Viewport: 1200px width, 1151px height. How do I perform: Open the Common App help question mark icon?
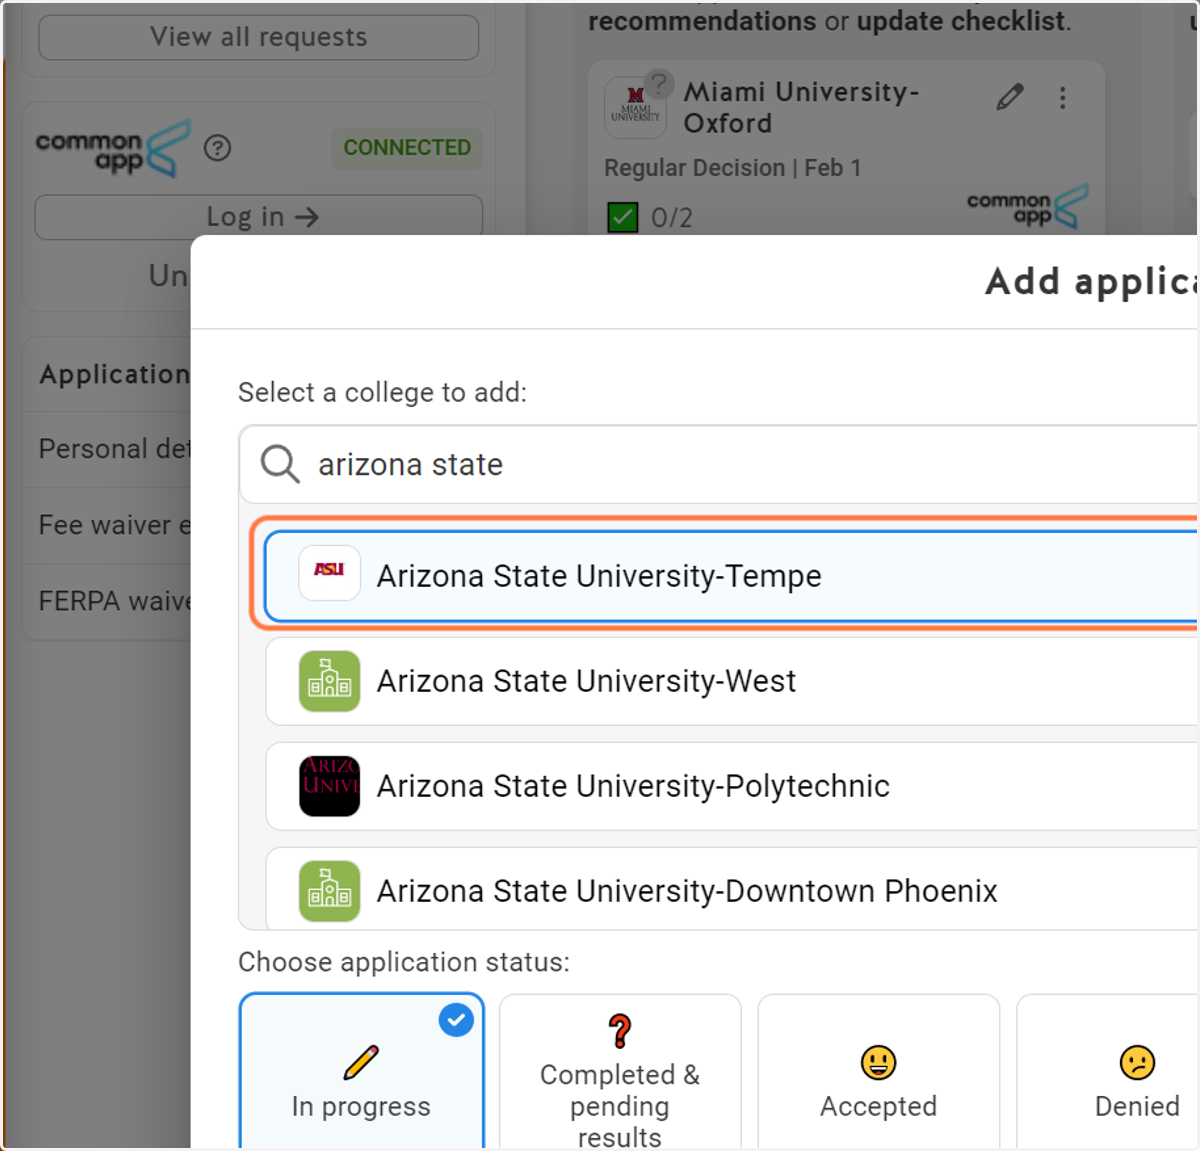tap(217, 148)
